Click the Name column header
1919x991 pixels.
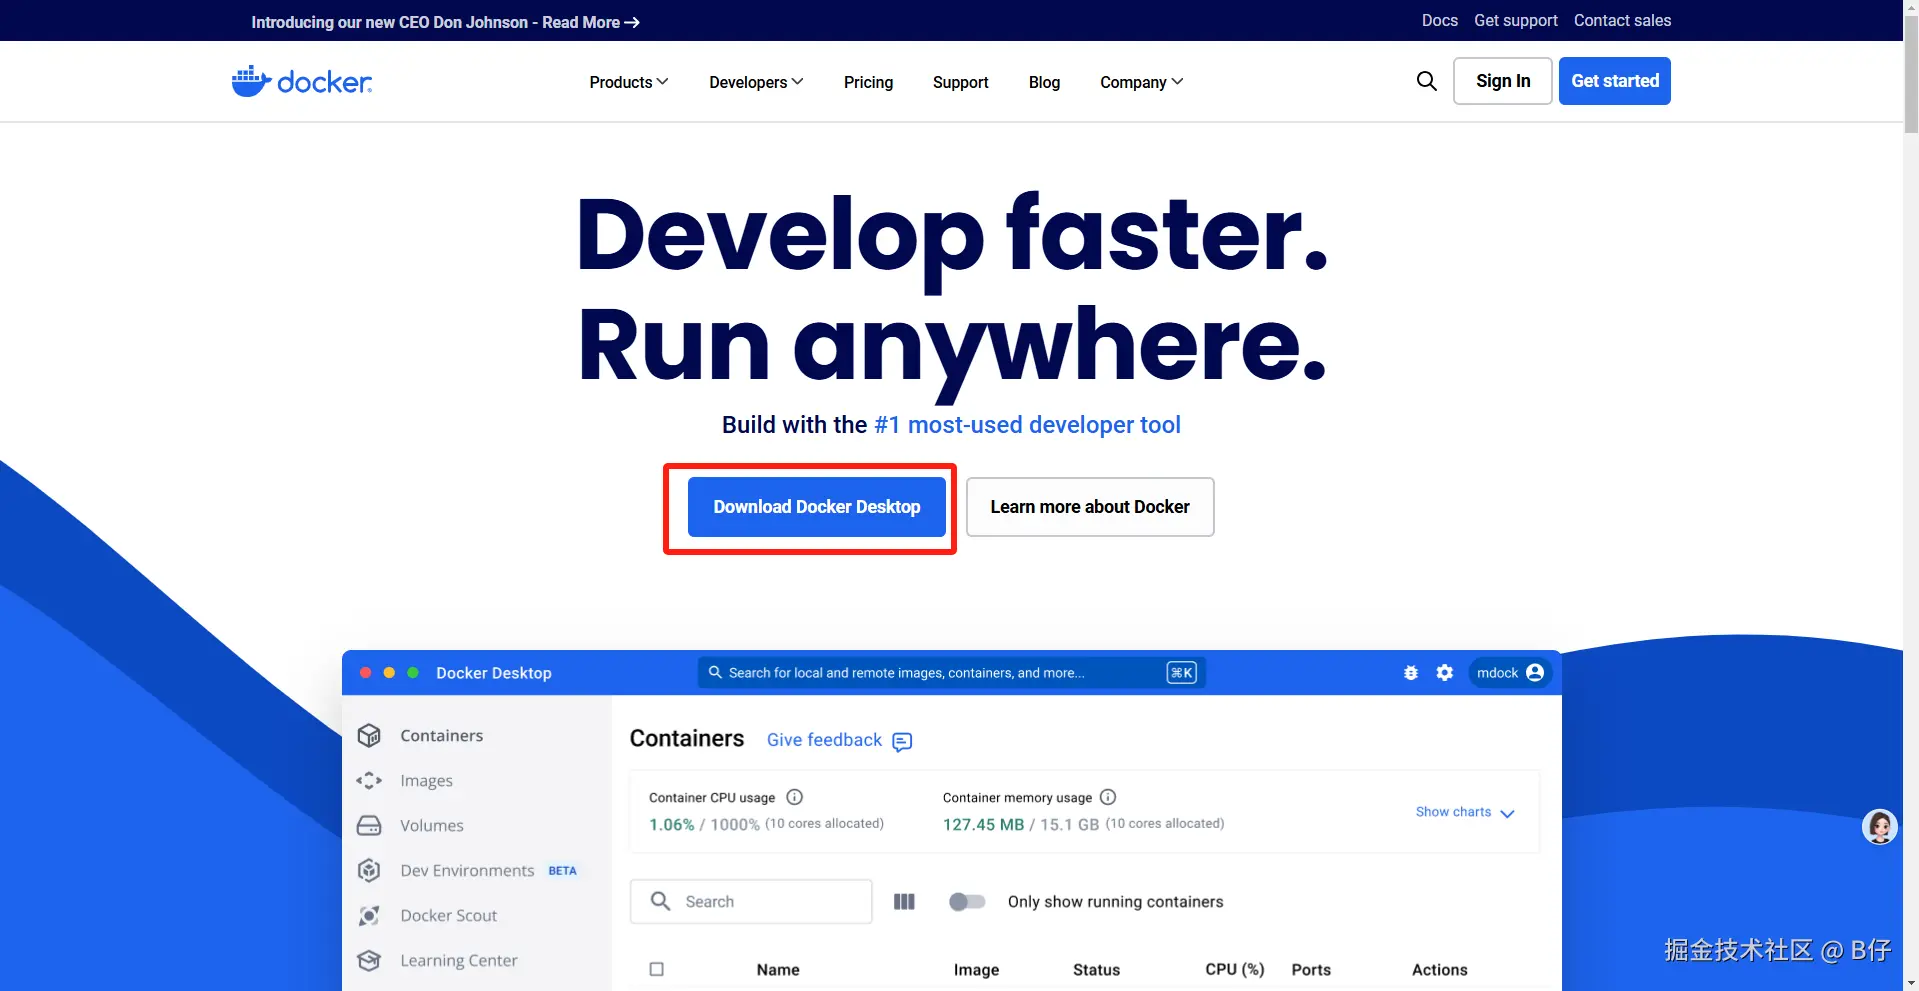(x=778, y=970)
